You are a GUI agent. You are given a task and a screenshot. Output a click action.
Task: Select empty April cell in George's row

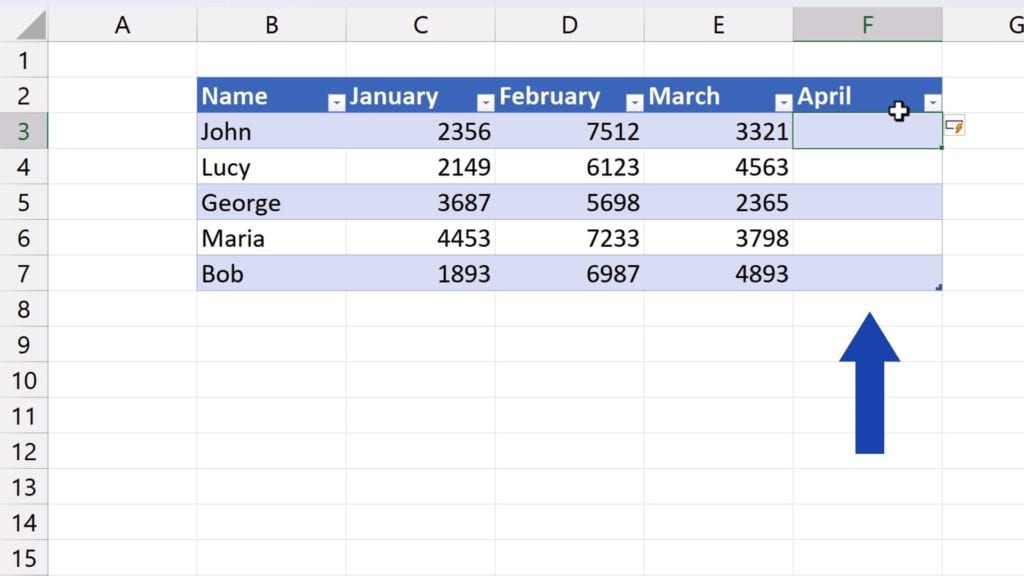(x=867, y=202)
